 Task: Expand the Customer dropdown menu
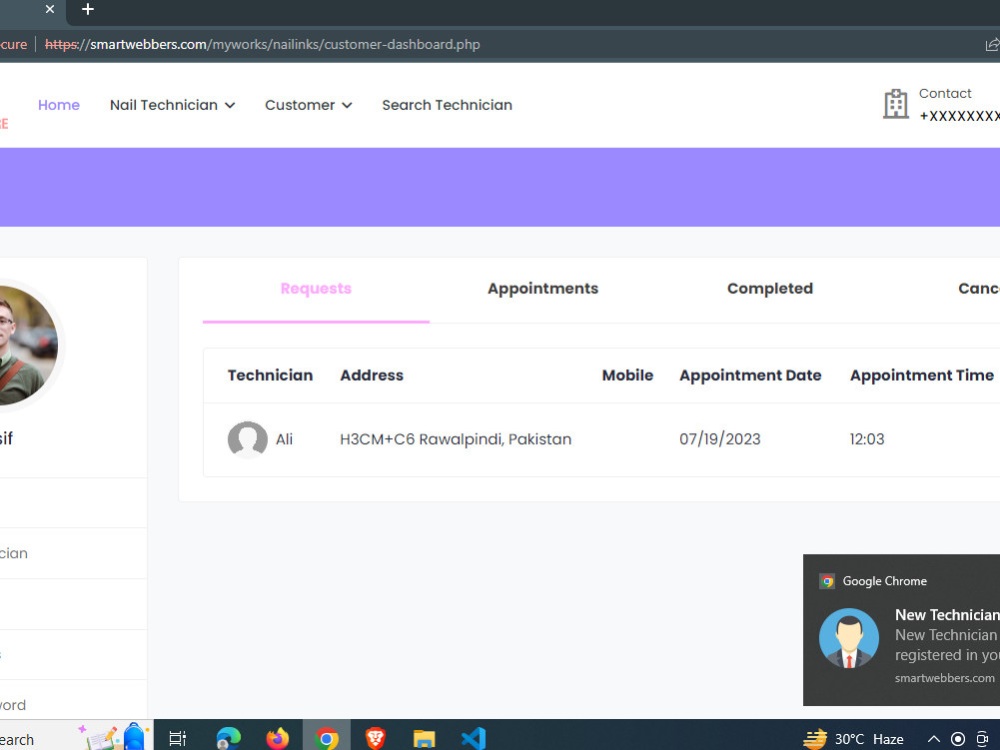click(308, 105)
